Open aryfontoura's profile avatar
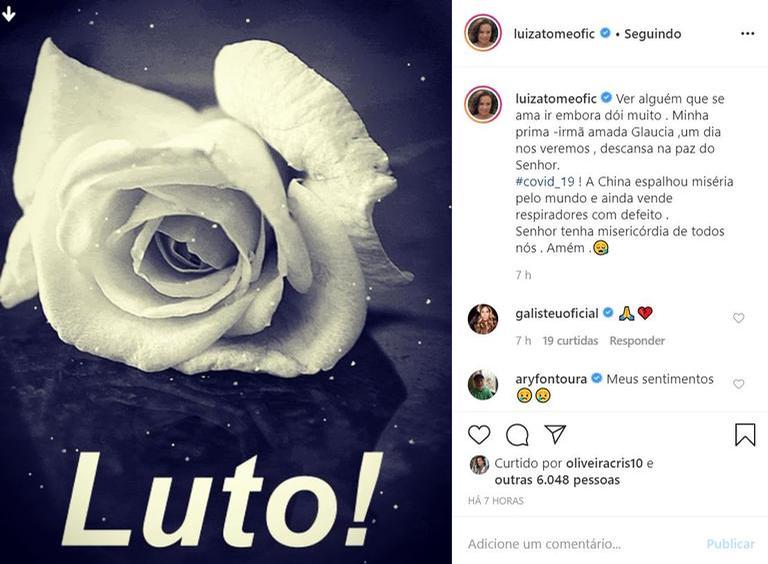This screenshot has height=564, width=768. coord(482,385)
